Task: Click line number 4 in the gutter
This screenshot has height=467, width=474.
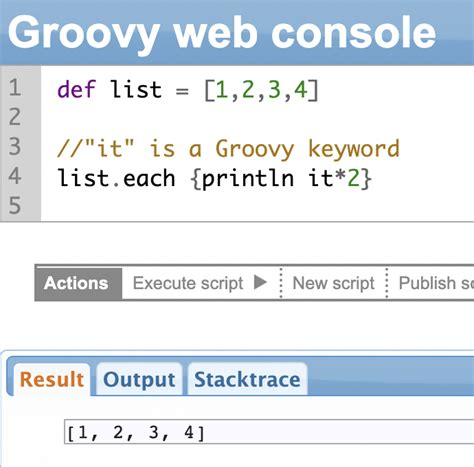Action: coord(15,176)
